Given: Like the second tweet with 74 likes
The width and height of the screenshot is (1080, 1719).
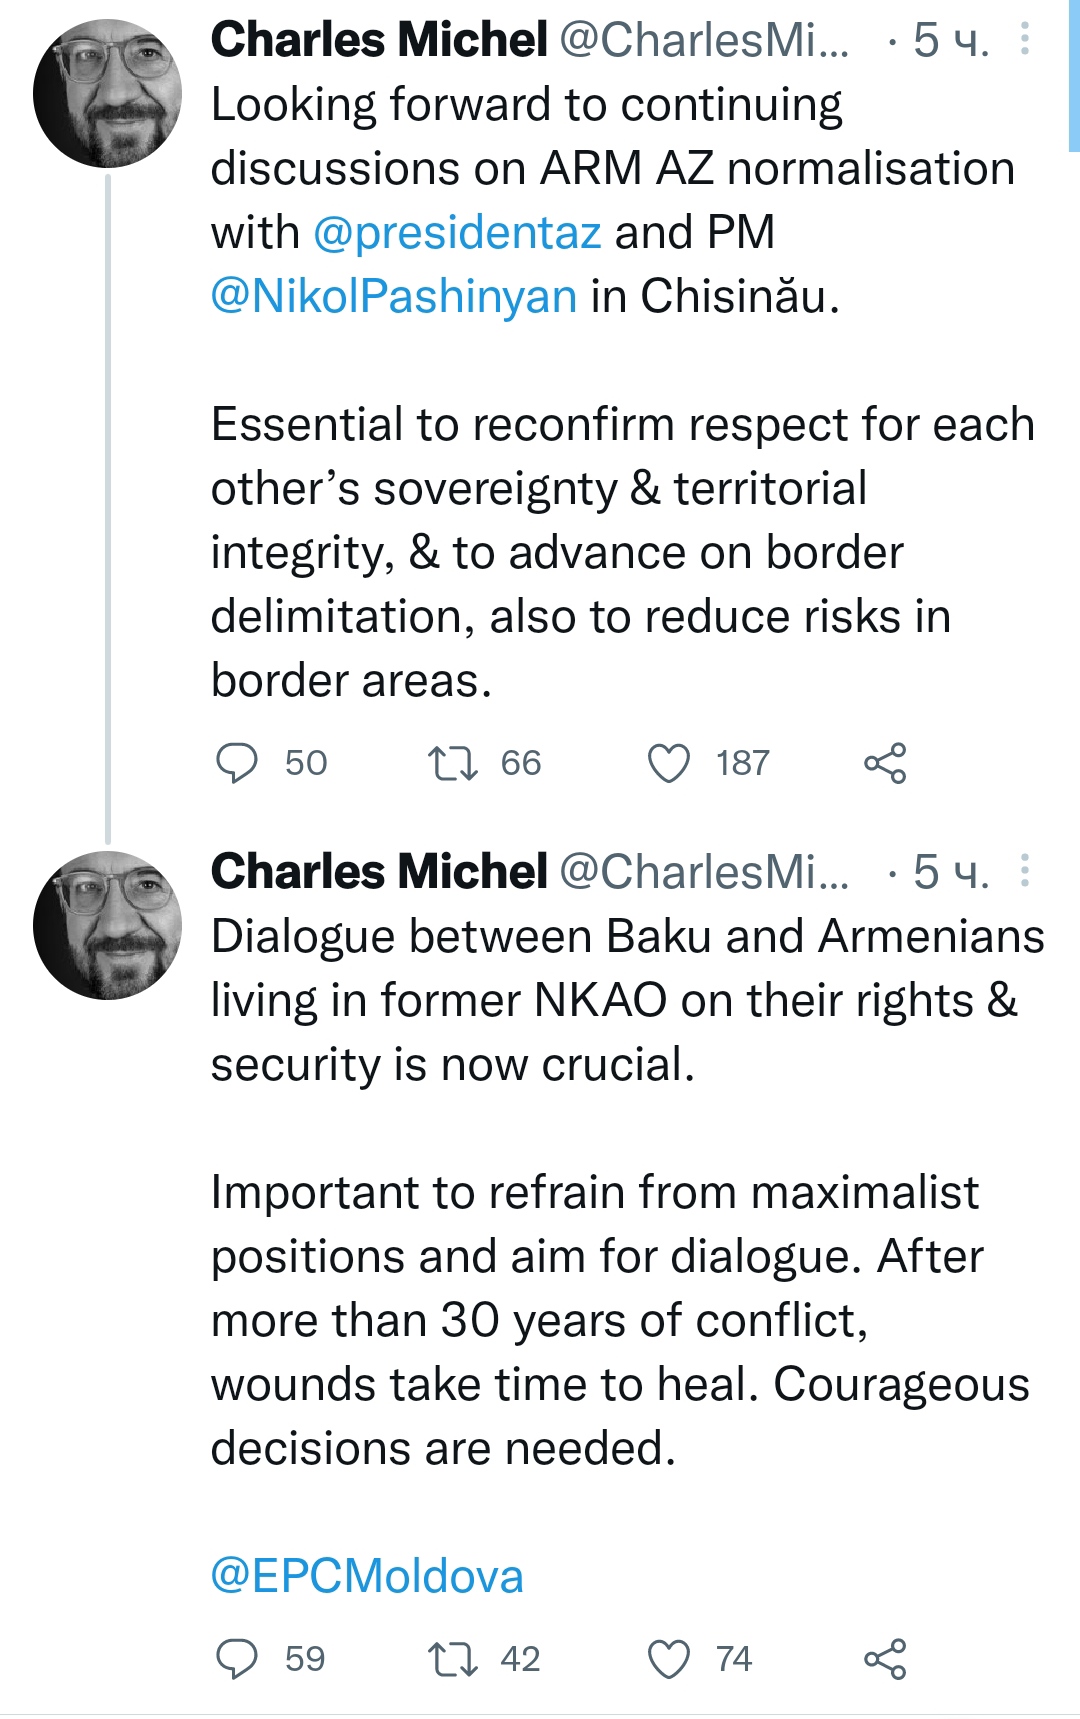Looking at the screenshot, I should (669, 1660).
